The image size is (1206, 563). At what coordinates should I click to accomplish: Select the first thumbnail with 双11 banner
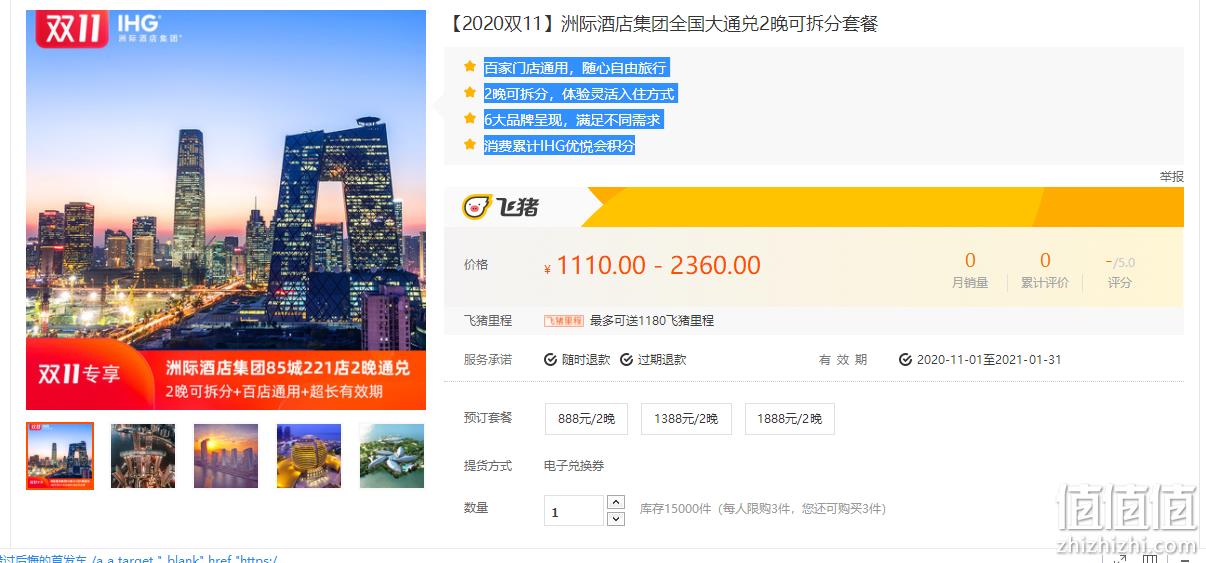[60, 456]
